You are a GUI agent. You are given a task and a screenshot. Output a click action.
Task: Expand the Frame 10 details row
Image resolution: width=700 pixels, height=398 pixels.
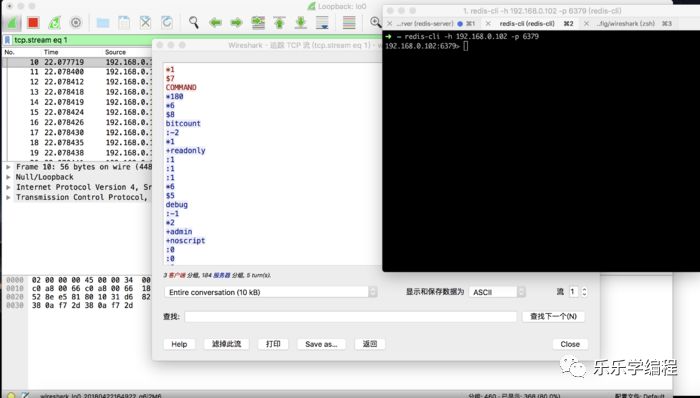pyautogui.click(x=8, y=167)
